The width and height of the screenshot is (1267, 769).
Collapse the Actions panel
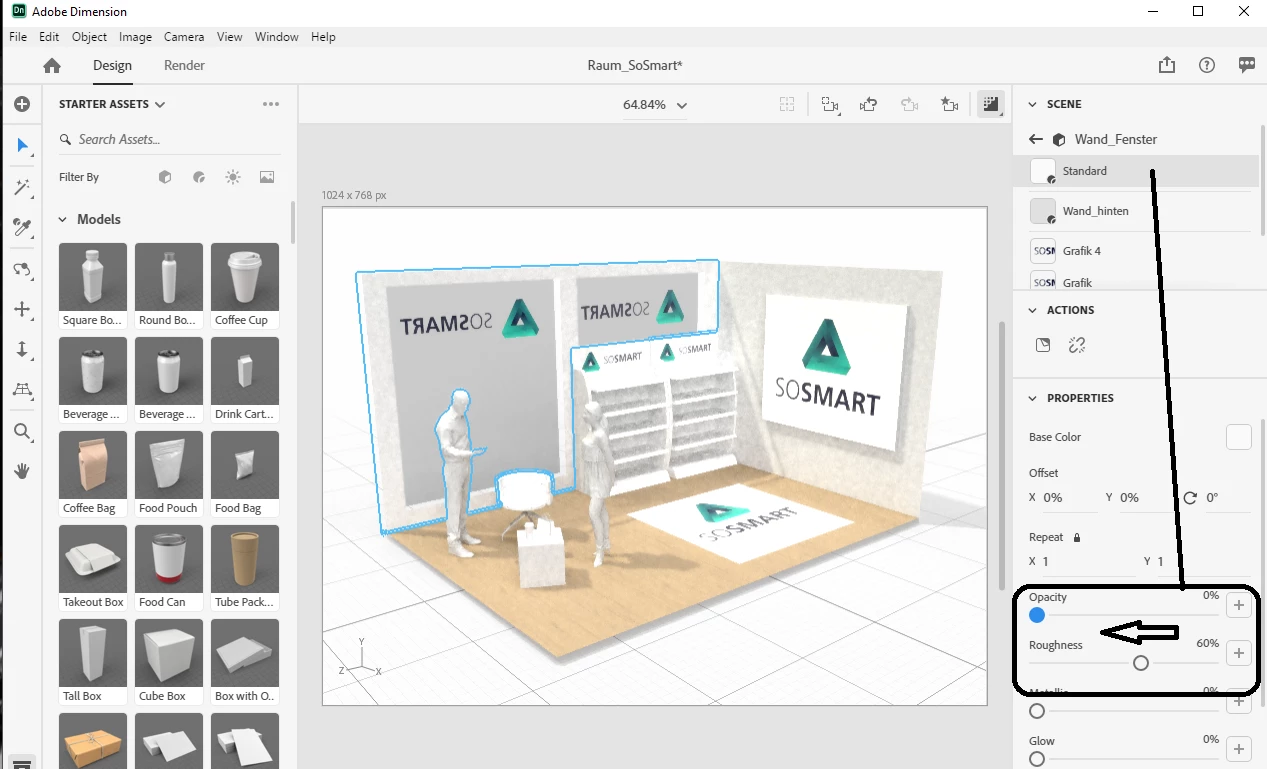click(x=1033, y=310)
